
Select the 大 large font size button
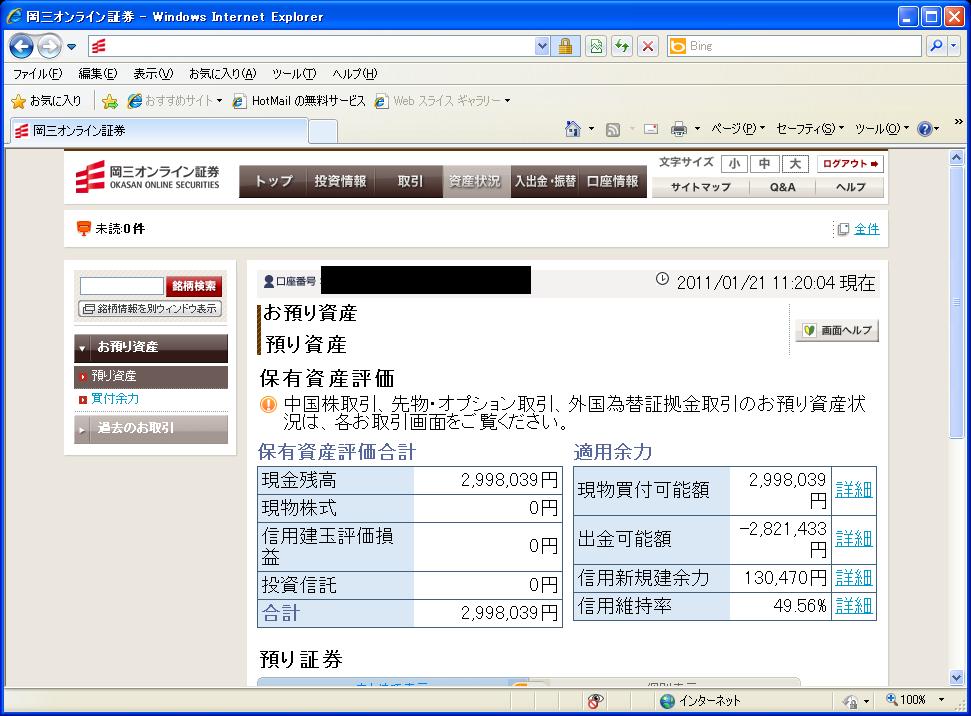pos(795,164)
